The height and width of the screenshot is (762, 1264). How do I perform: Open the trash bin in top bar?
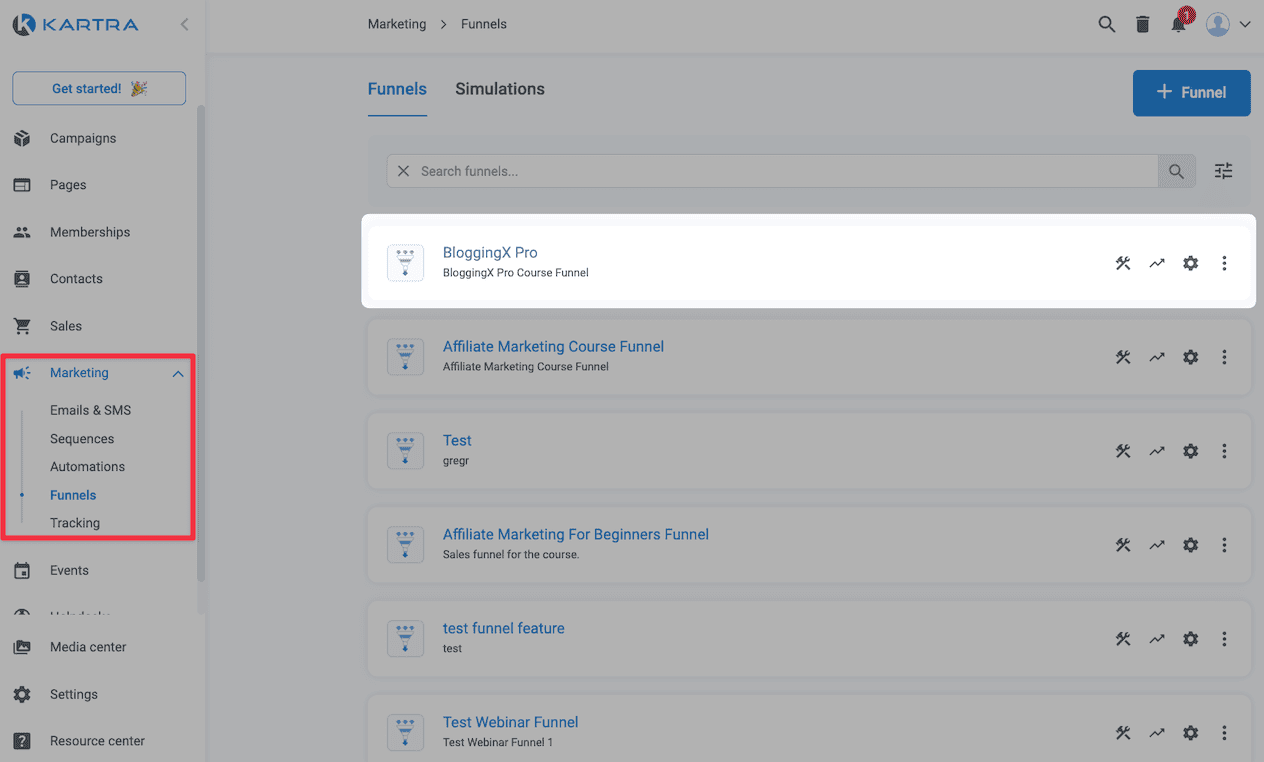pos(1142,24)
